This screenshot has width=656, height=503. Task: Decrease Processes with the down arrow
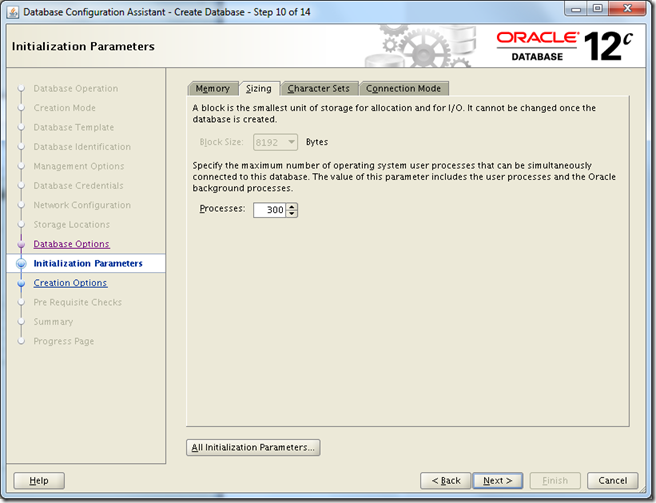point(292,214)
